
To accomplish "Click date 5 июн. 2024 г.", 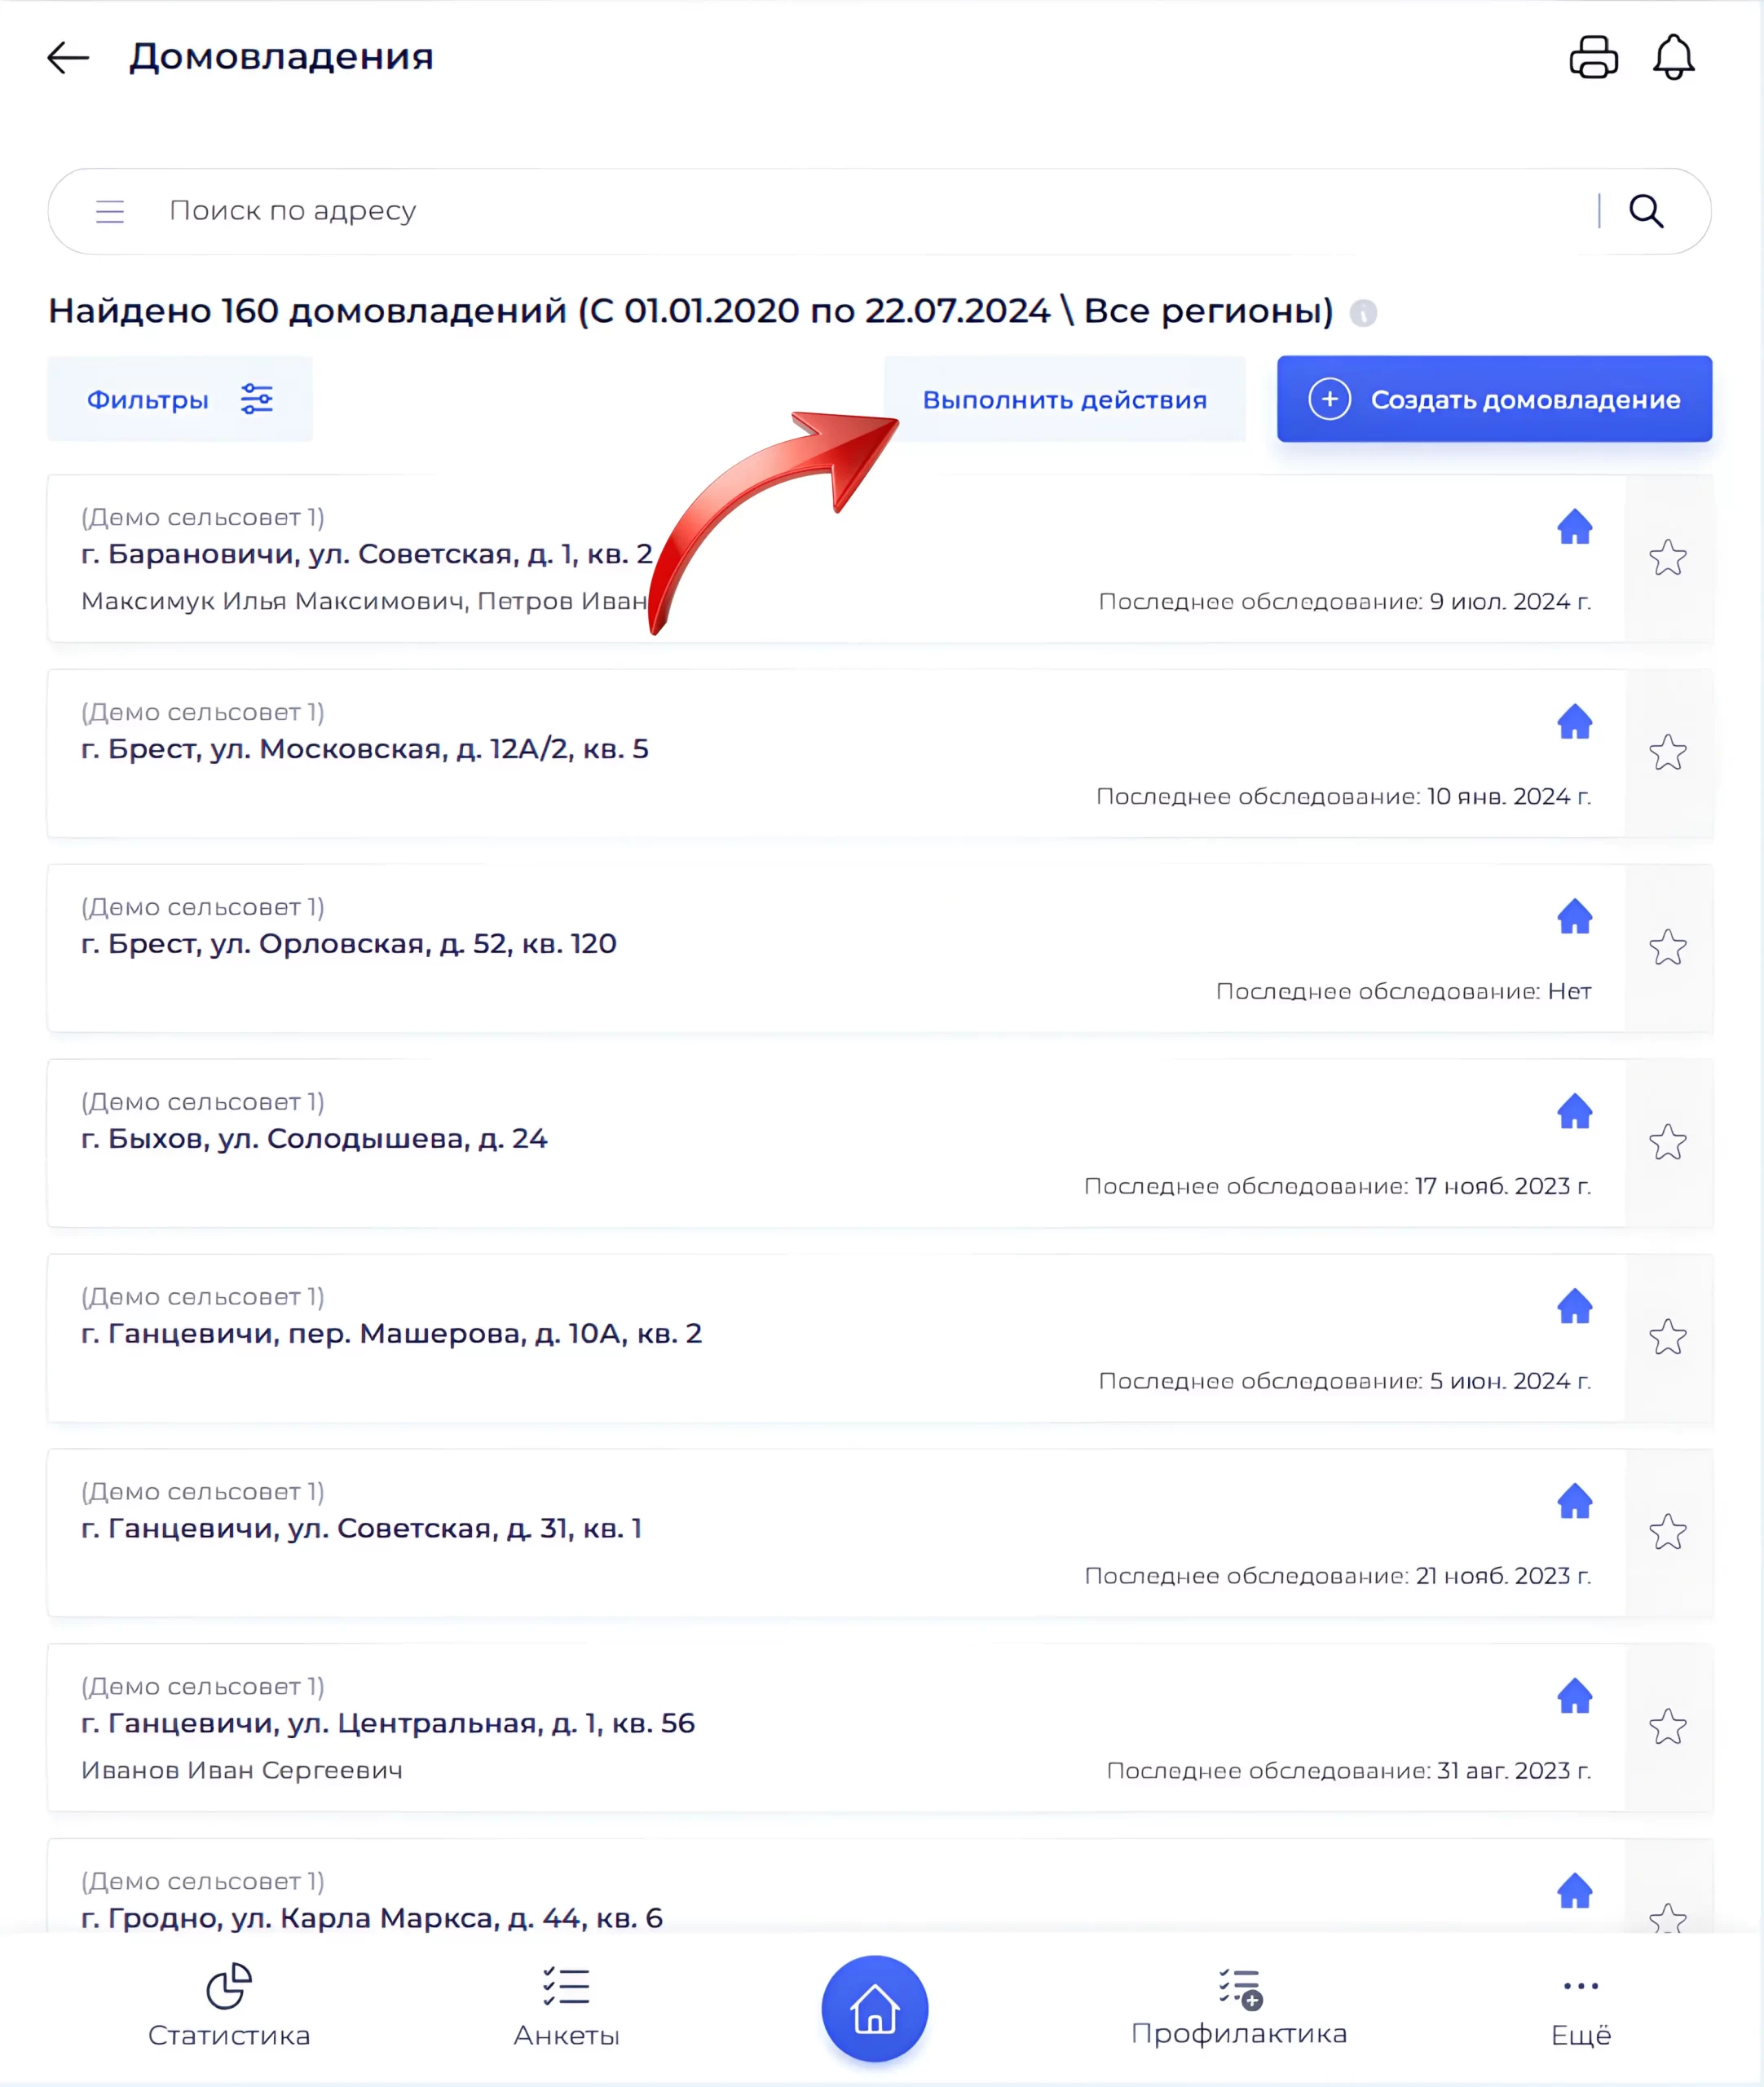I will [1510, 1382].
